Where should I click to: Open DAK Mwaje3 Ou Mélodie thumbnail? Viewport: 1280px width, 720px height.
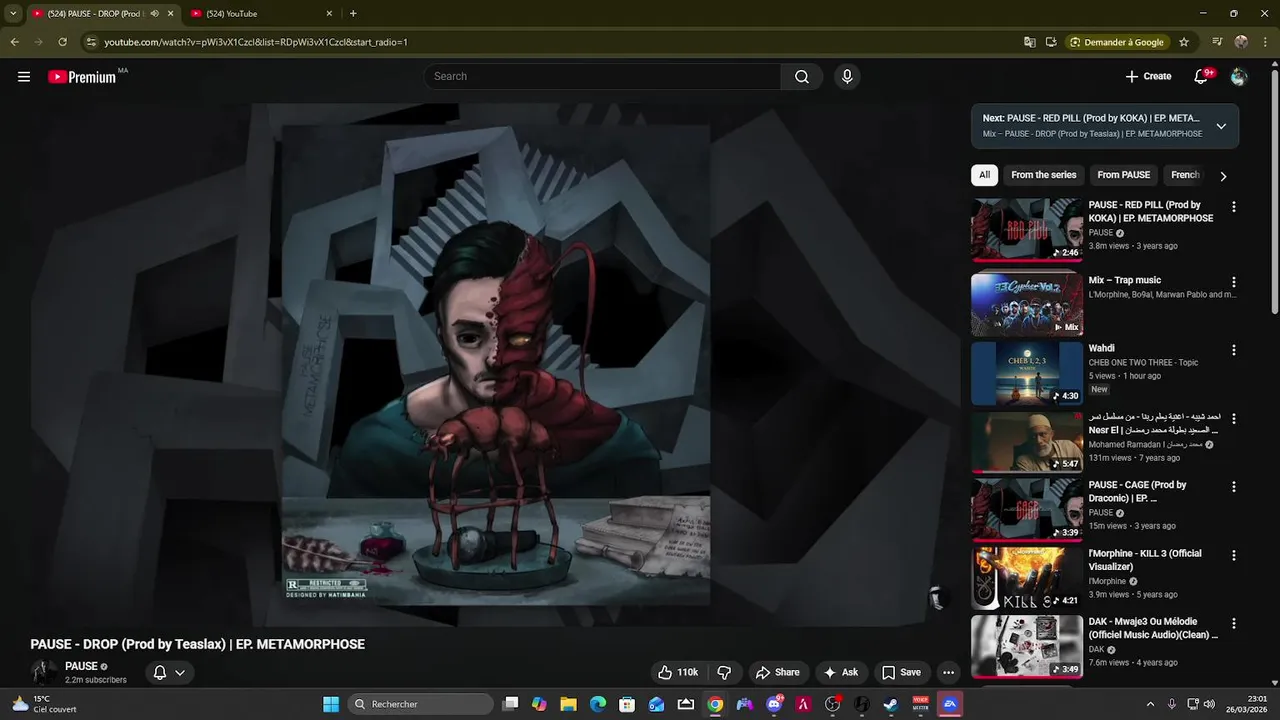pyautogui.click(x=1027, y=646)
